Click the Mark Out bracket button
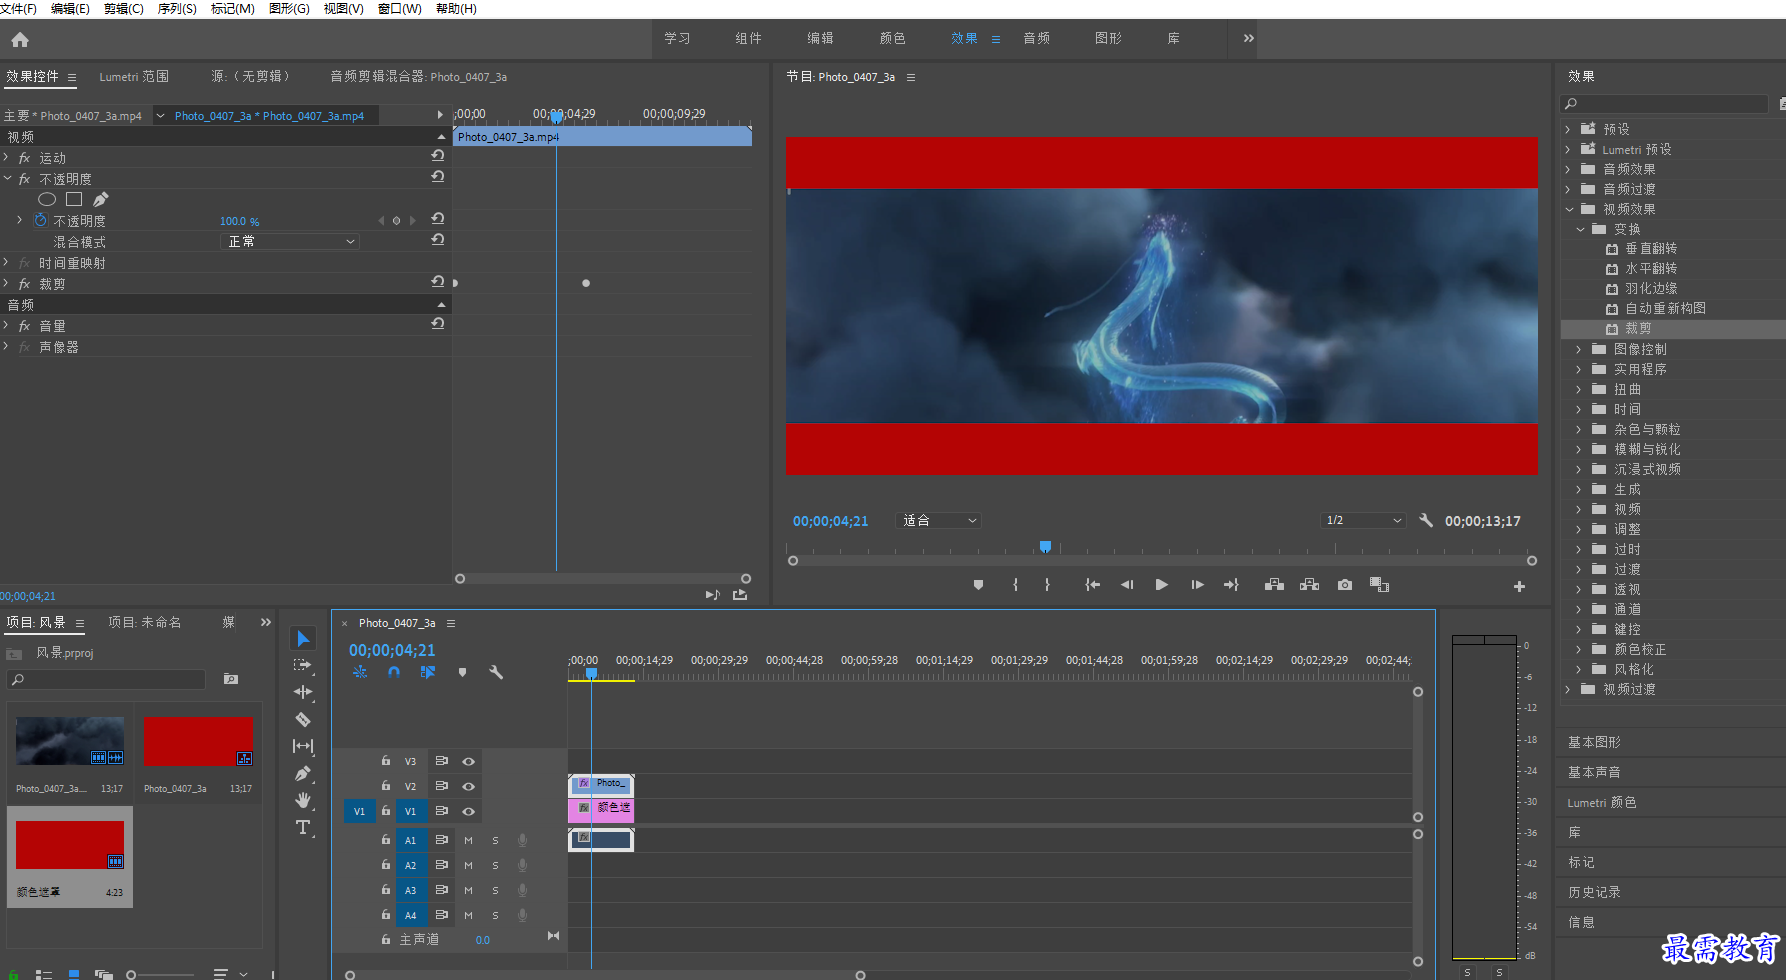Screen dimensions: 1786x980 point(1047,585)
